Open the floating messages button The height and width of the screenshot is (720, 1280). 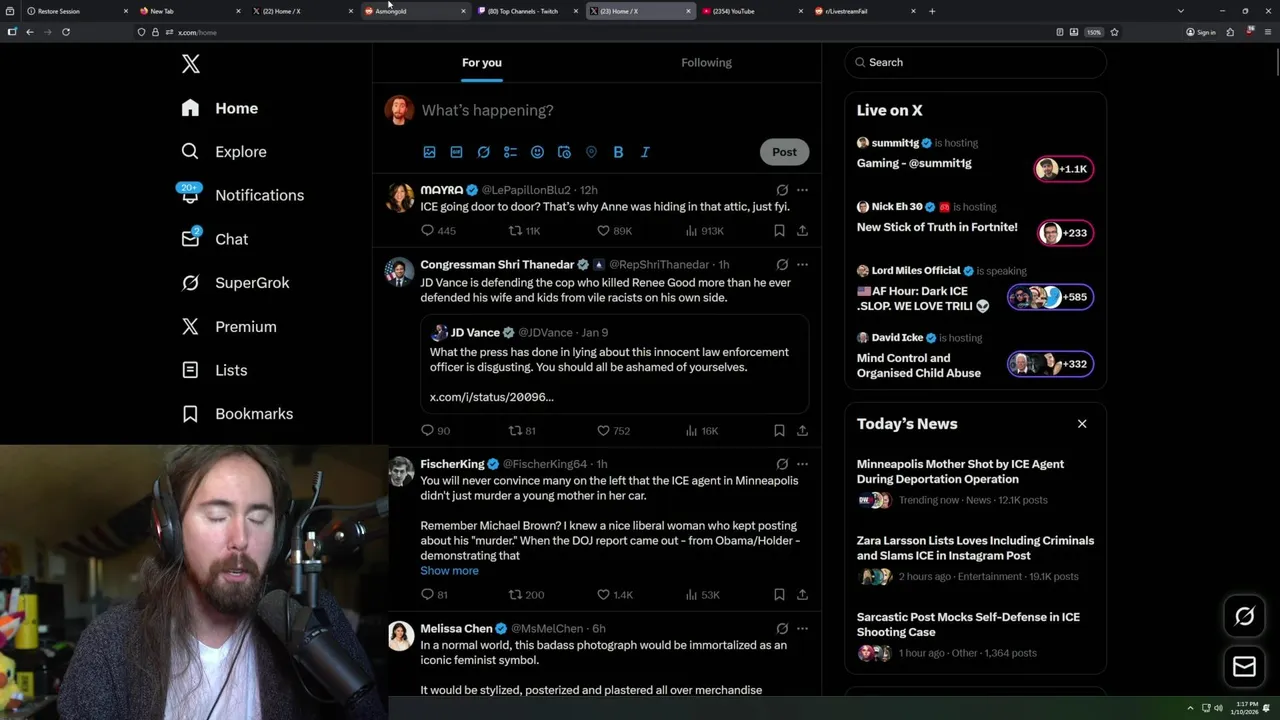(1244, 666)
